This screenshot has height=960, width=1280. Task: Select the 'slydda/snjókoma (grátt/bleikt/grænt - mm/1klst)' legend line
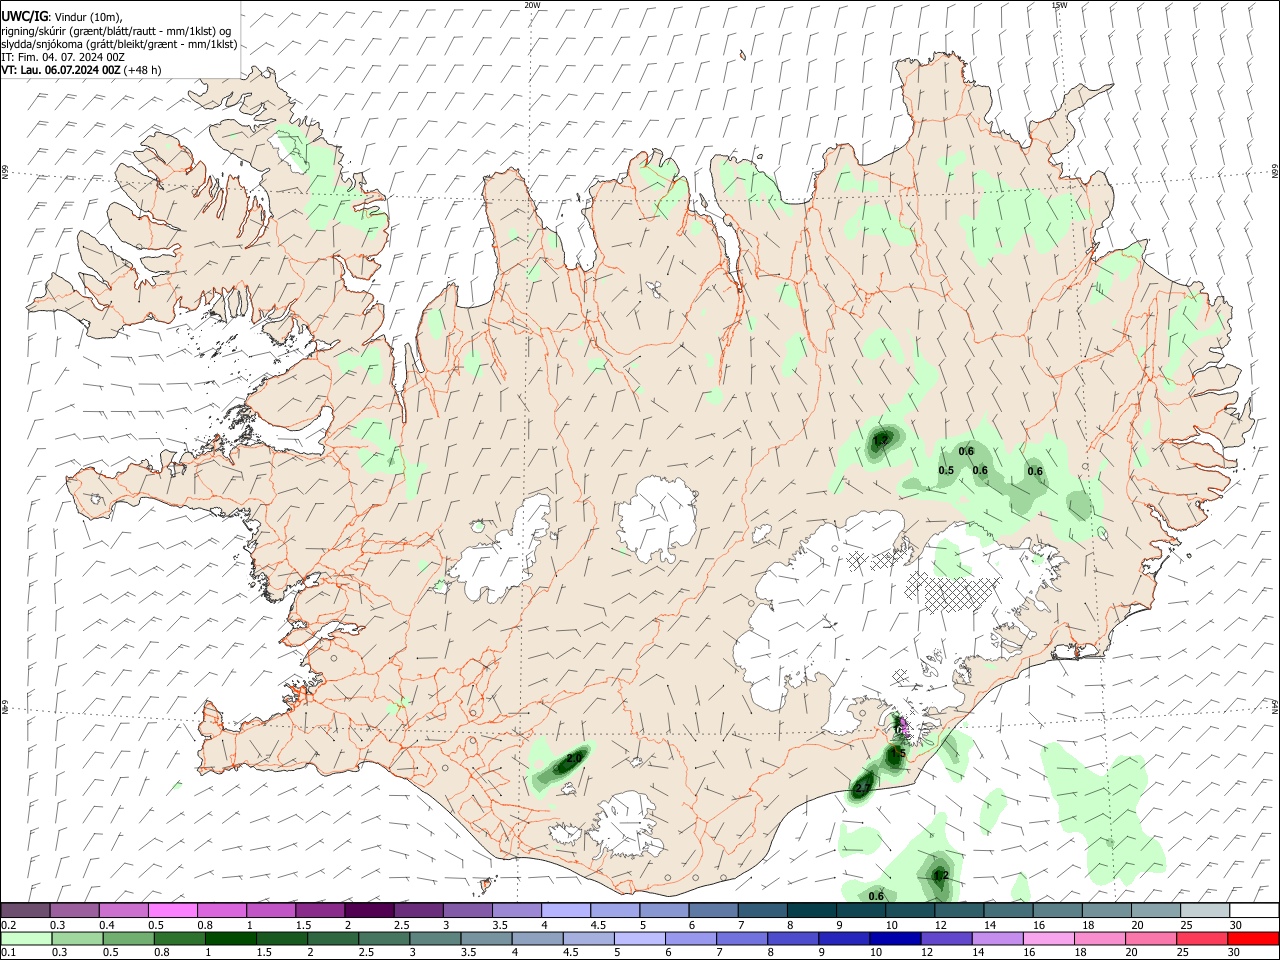[119, 44]
